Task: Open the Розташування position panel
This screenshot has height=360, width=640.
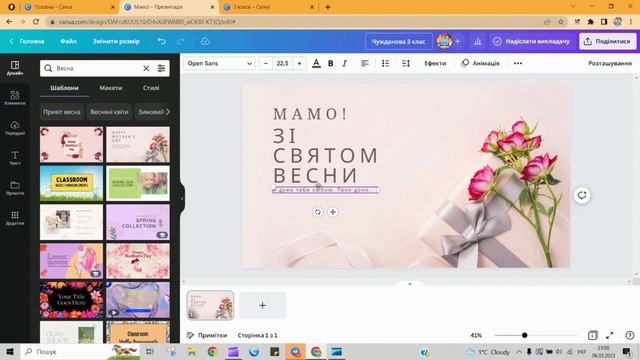Action: tap(610, 63)
